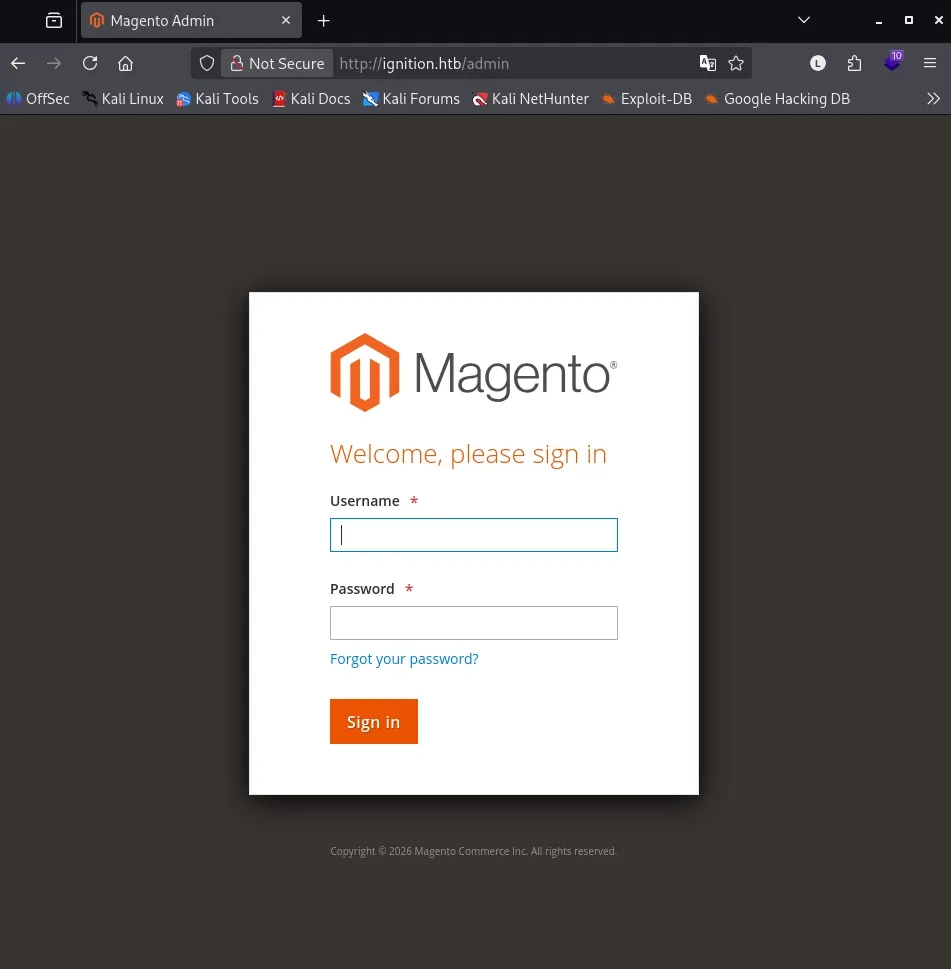Viewport: 951px width, 969px height.
Task: Click the translate page icon
Action: pyautogui.click(x=708, y=63)
